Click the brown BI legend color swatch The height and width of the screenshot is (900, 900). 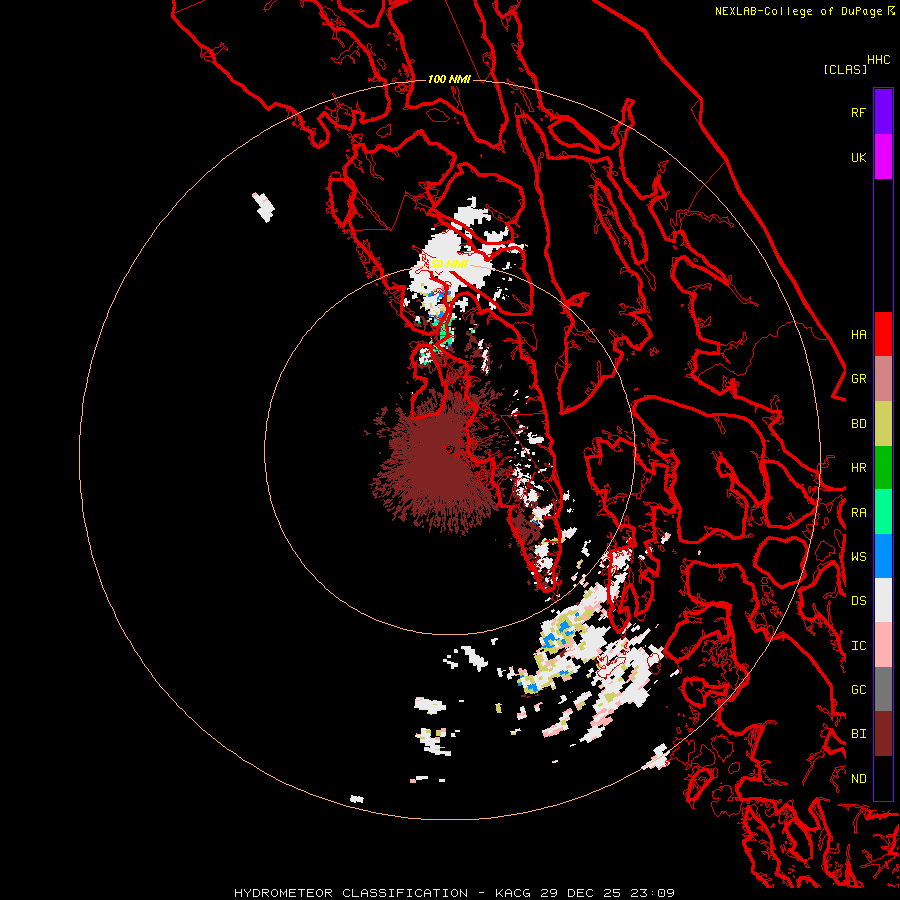pos(883,734)
